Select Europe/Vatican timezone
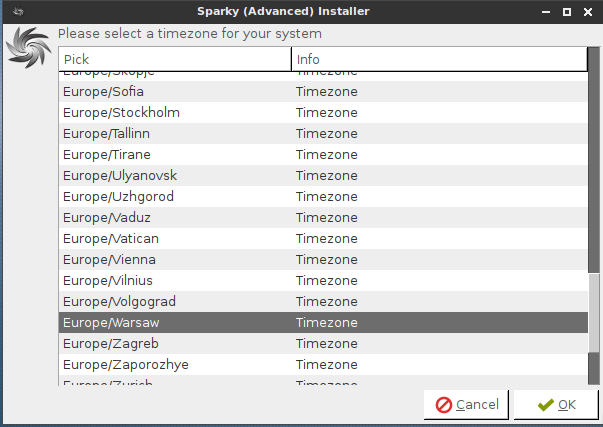Viewport: 603px width, 427px height. 323,239
